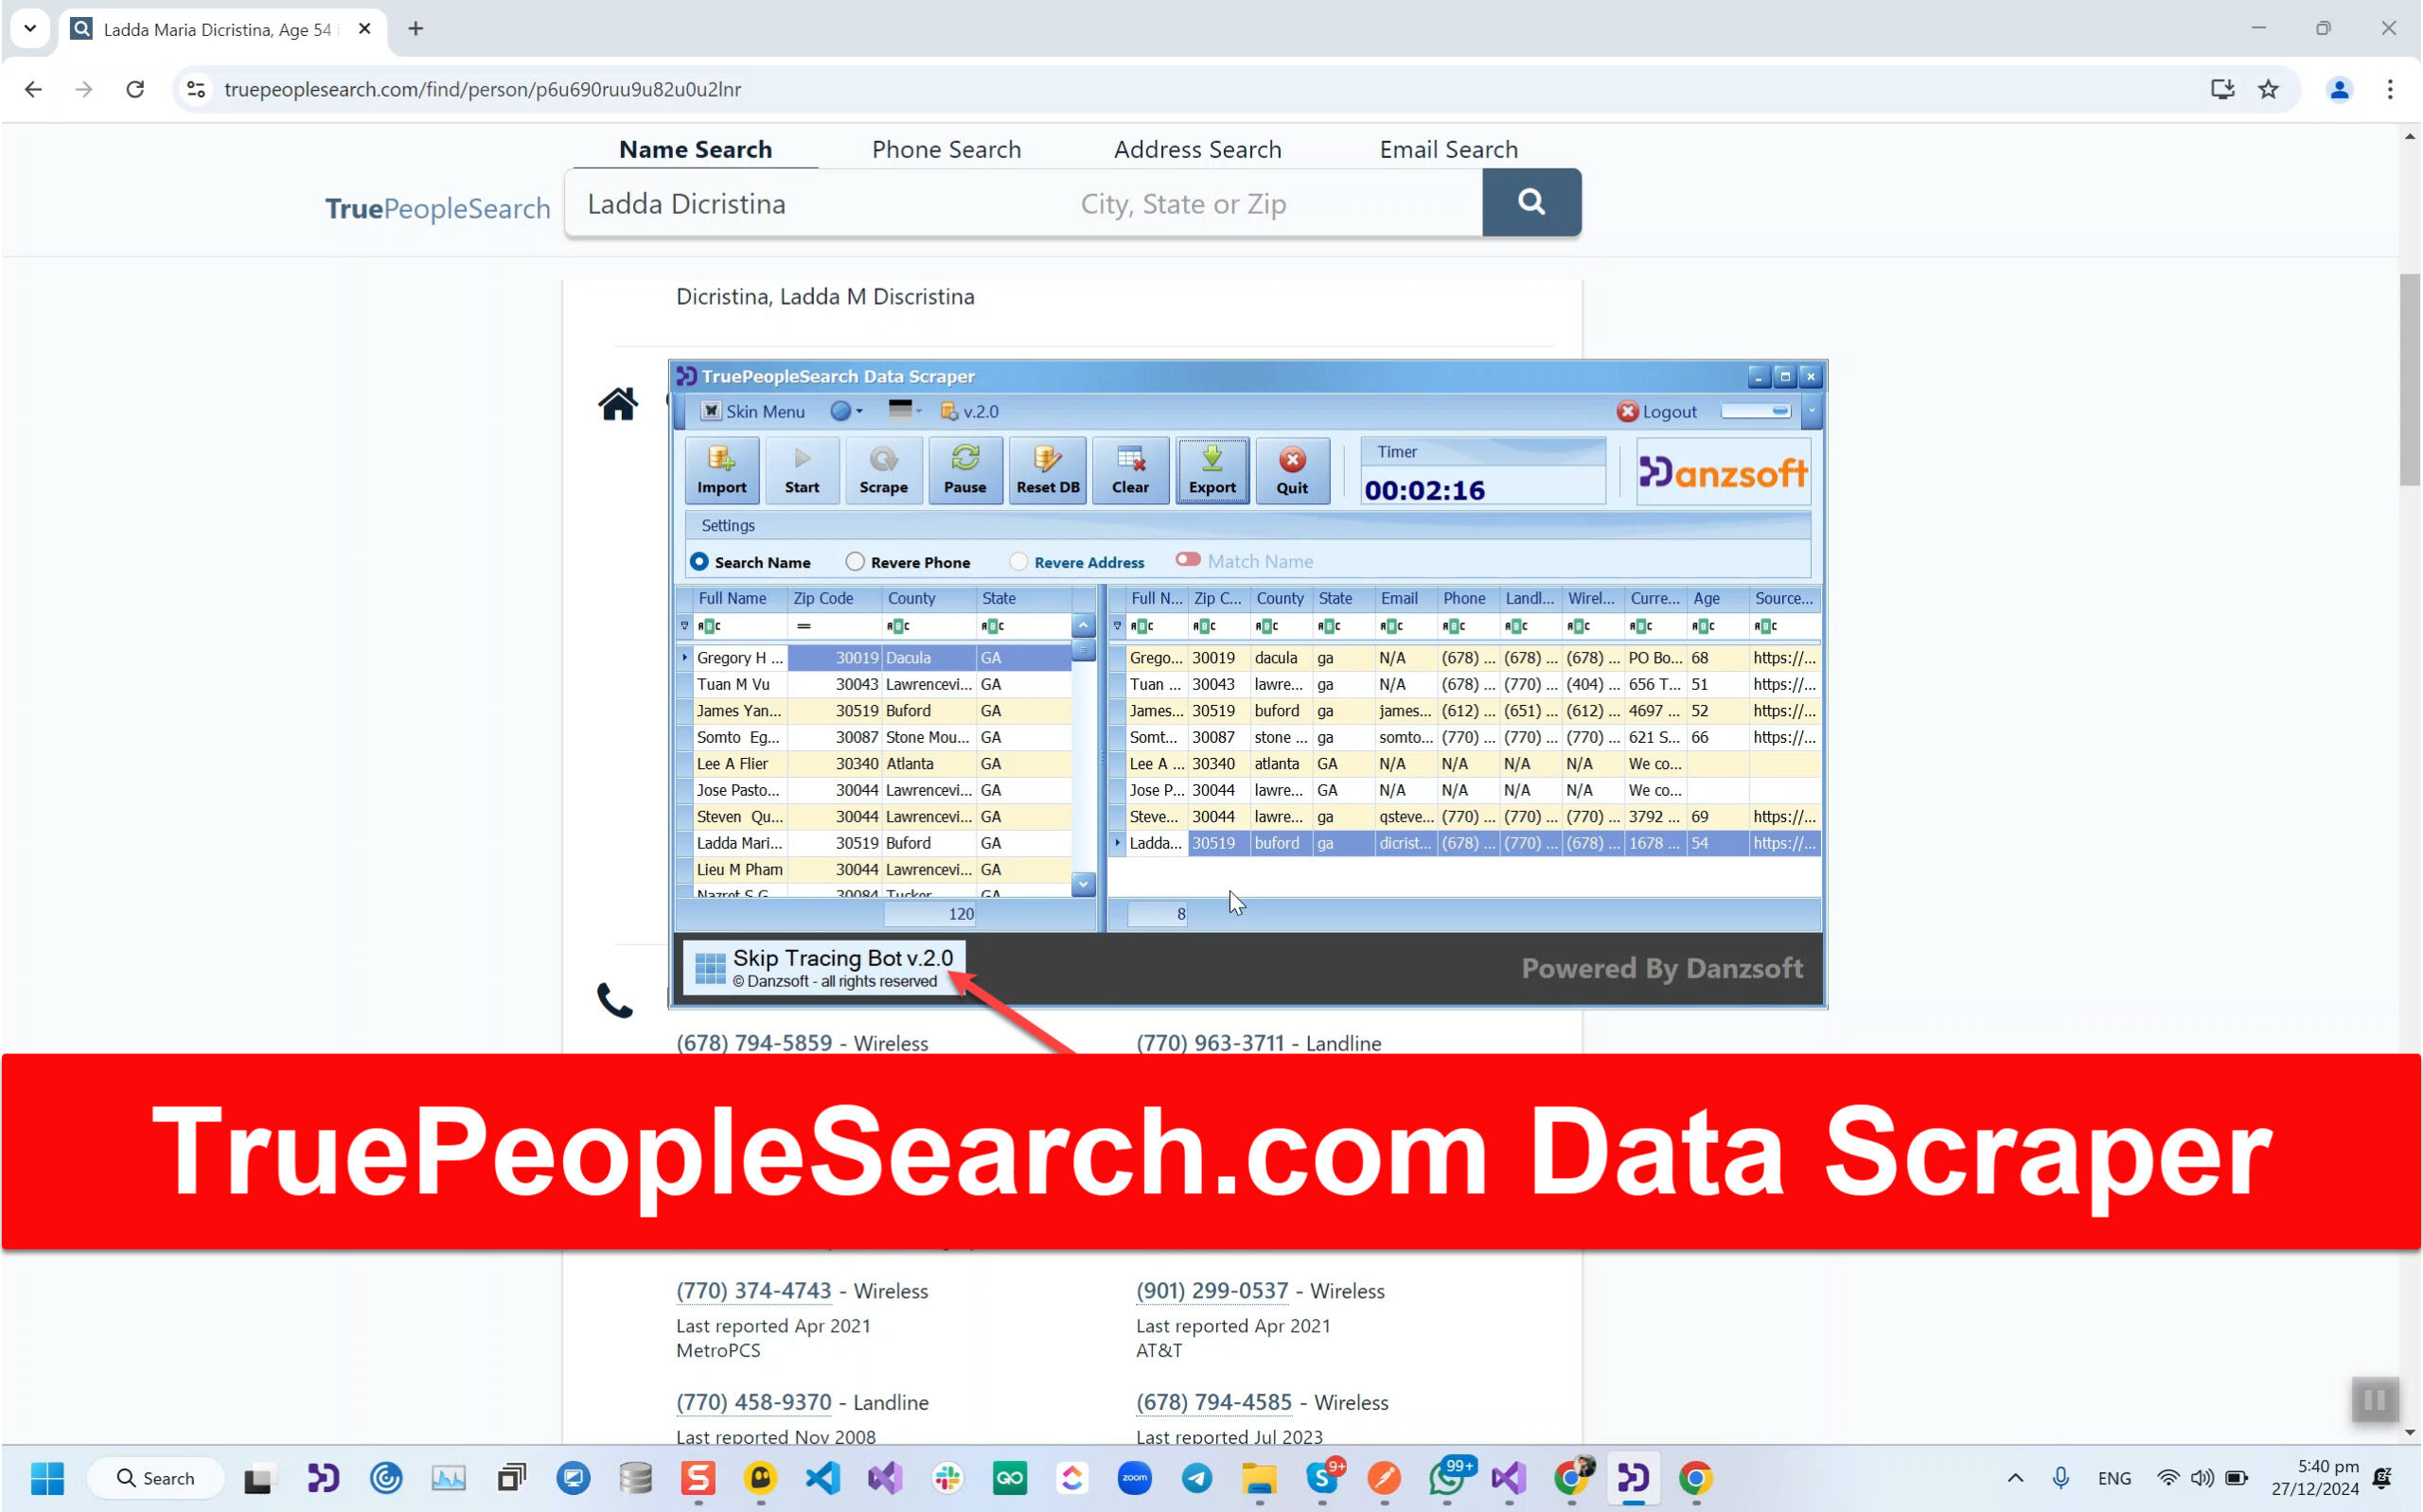
Task: Click the TruePeopleSearch logo
Action: [x=437, y=208]
